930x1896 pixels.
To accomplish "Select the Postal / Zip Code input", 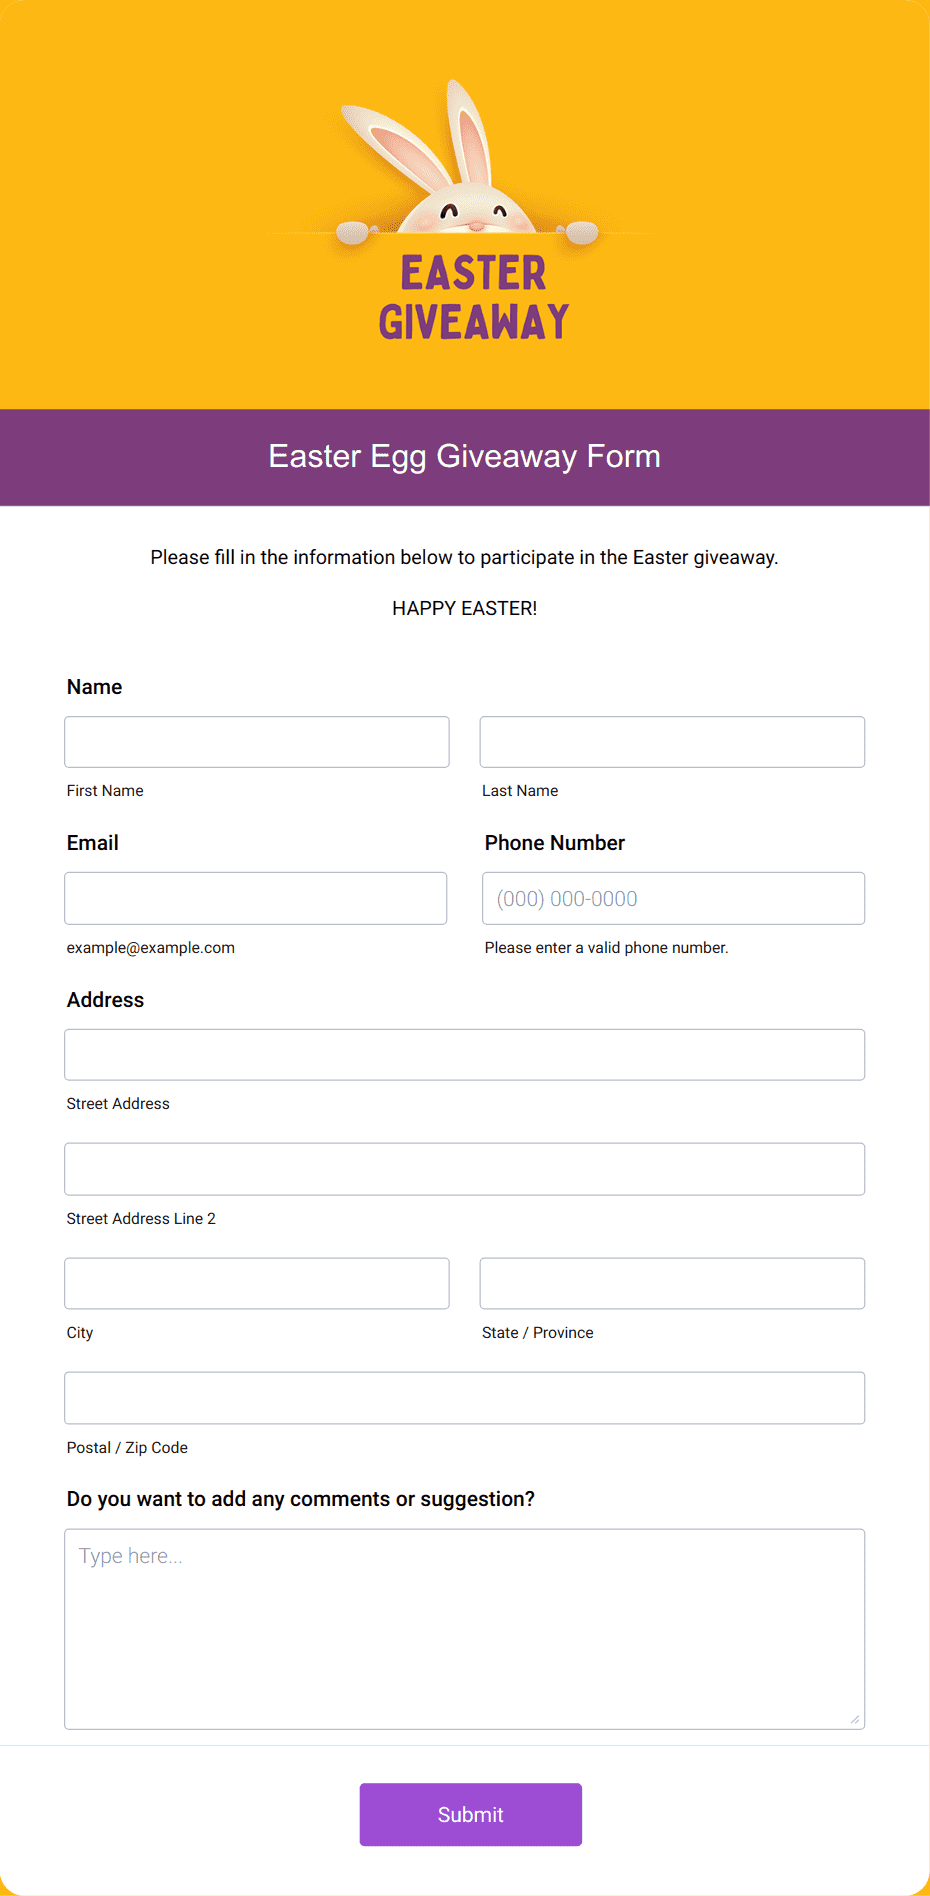I will [x=465, y=1398].
